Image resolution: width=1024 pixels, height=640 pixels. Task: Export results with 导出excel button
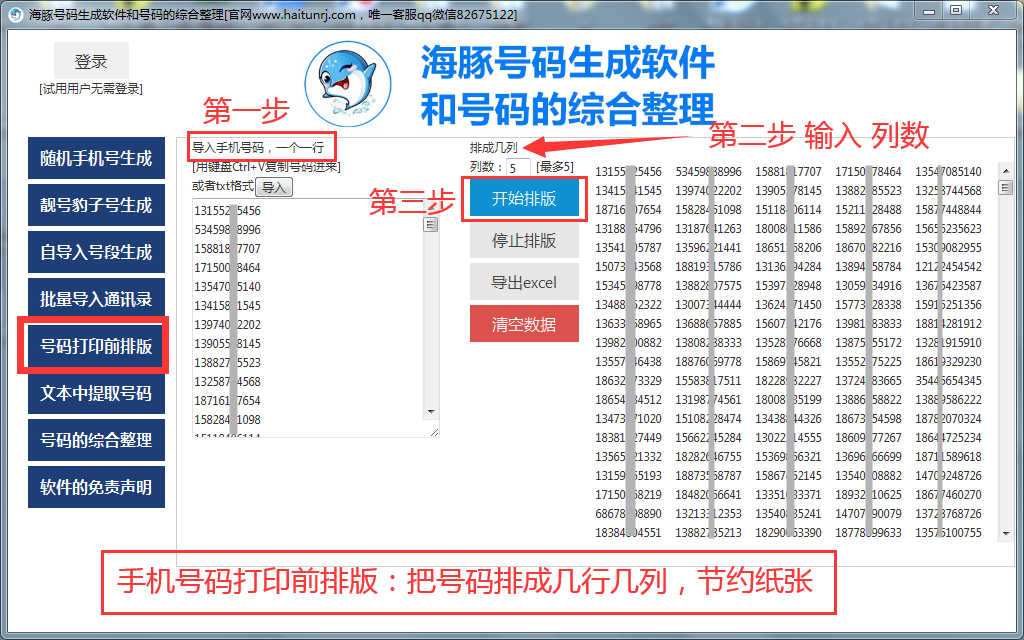point(524,282)
